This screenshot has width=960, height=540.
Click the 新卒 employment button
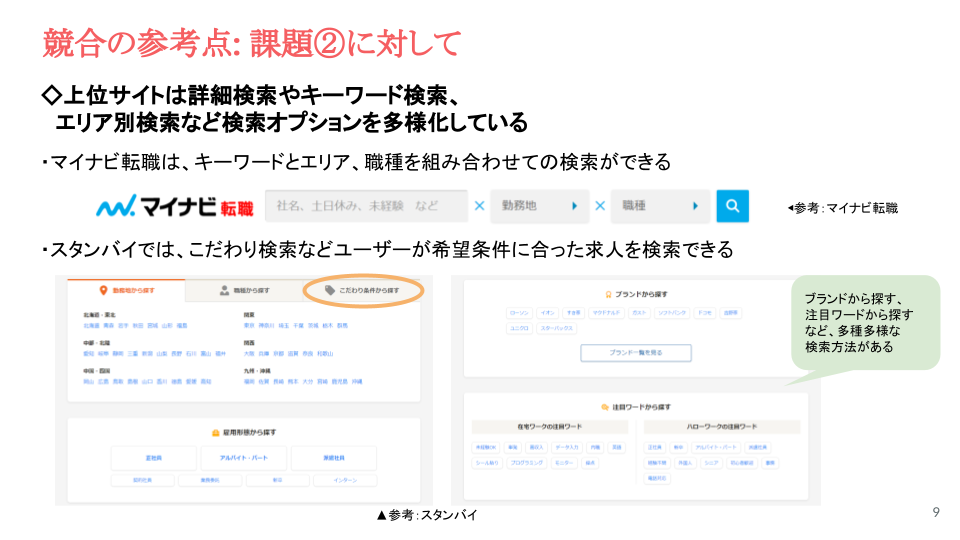277,481
